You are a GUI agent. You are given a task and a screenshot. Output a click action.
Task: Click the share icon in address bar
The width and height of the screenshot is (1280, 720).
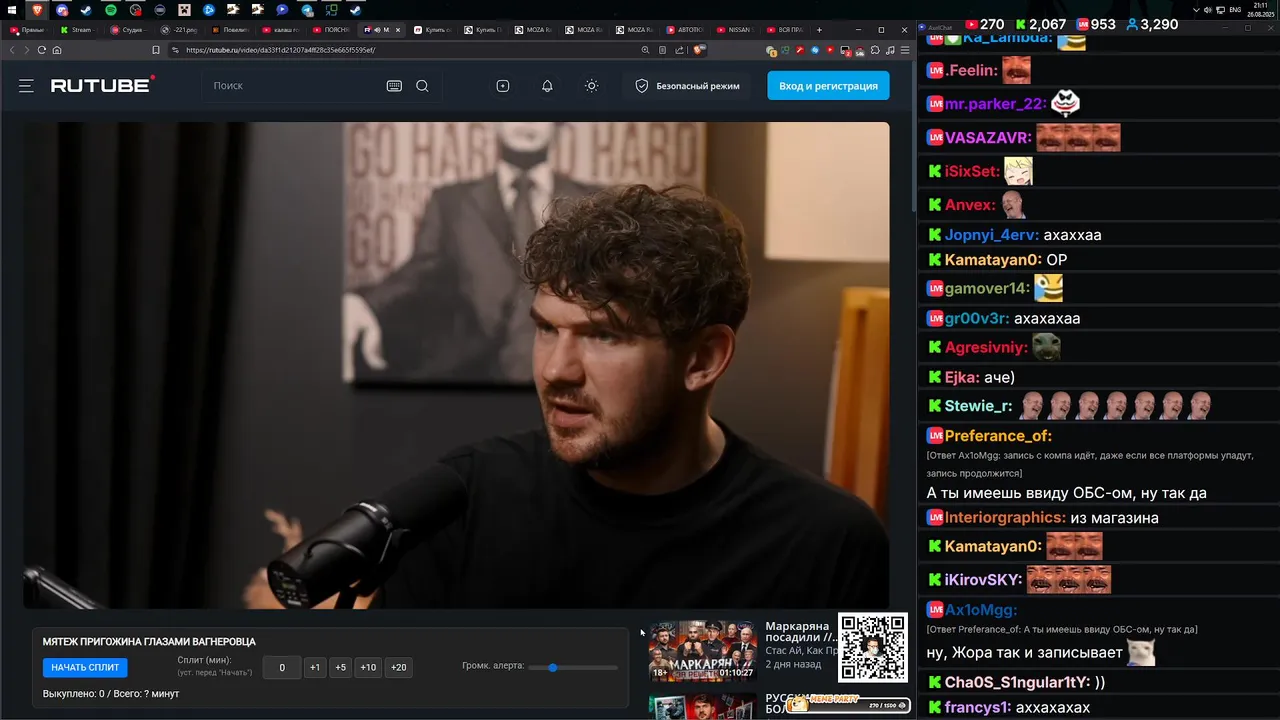coord(680,50)
